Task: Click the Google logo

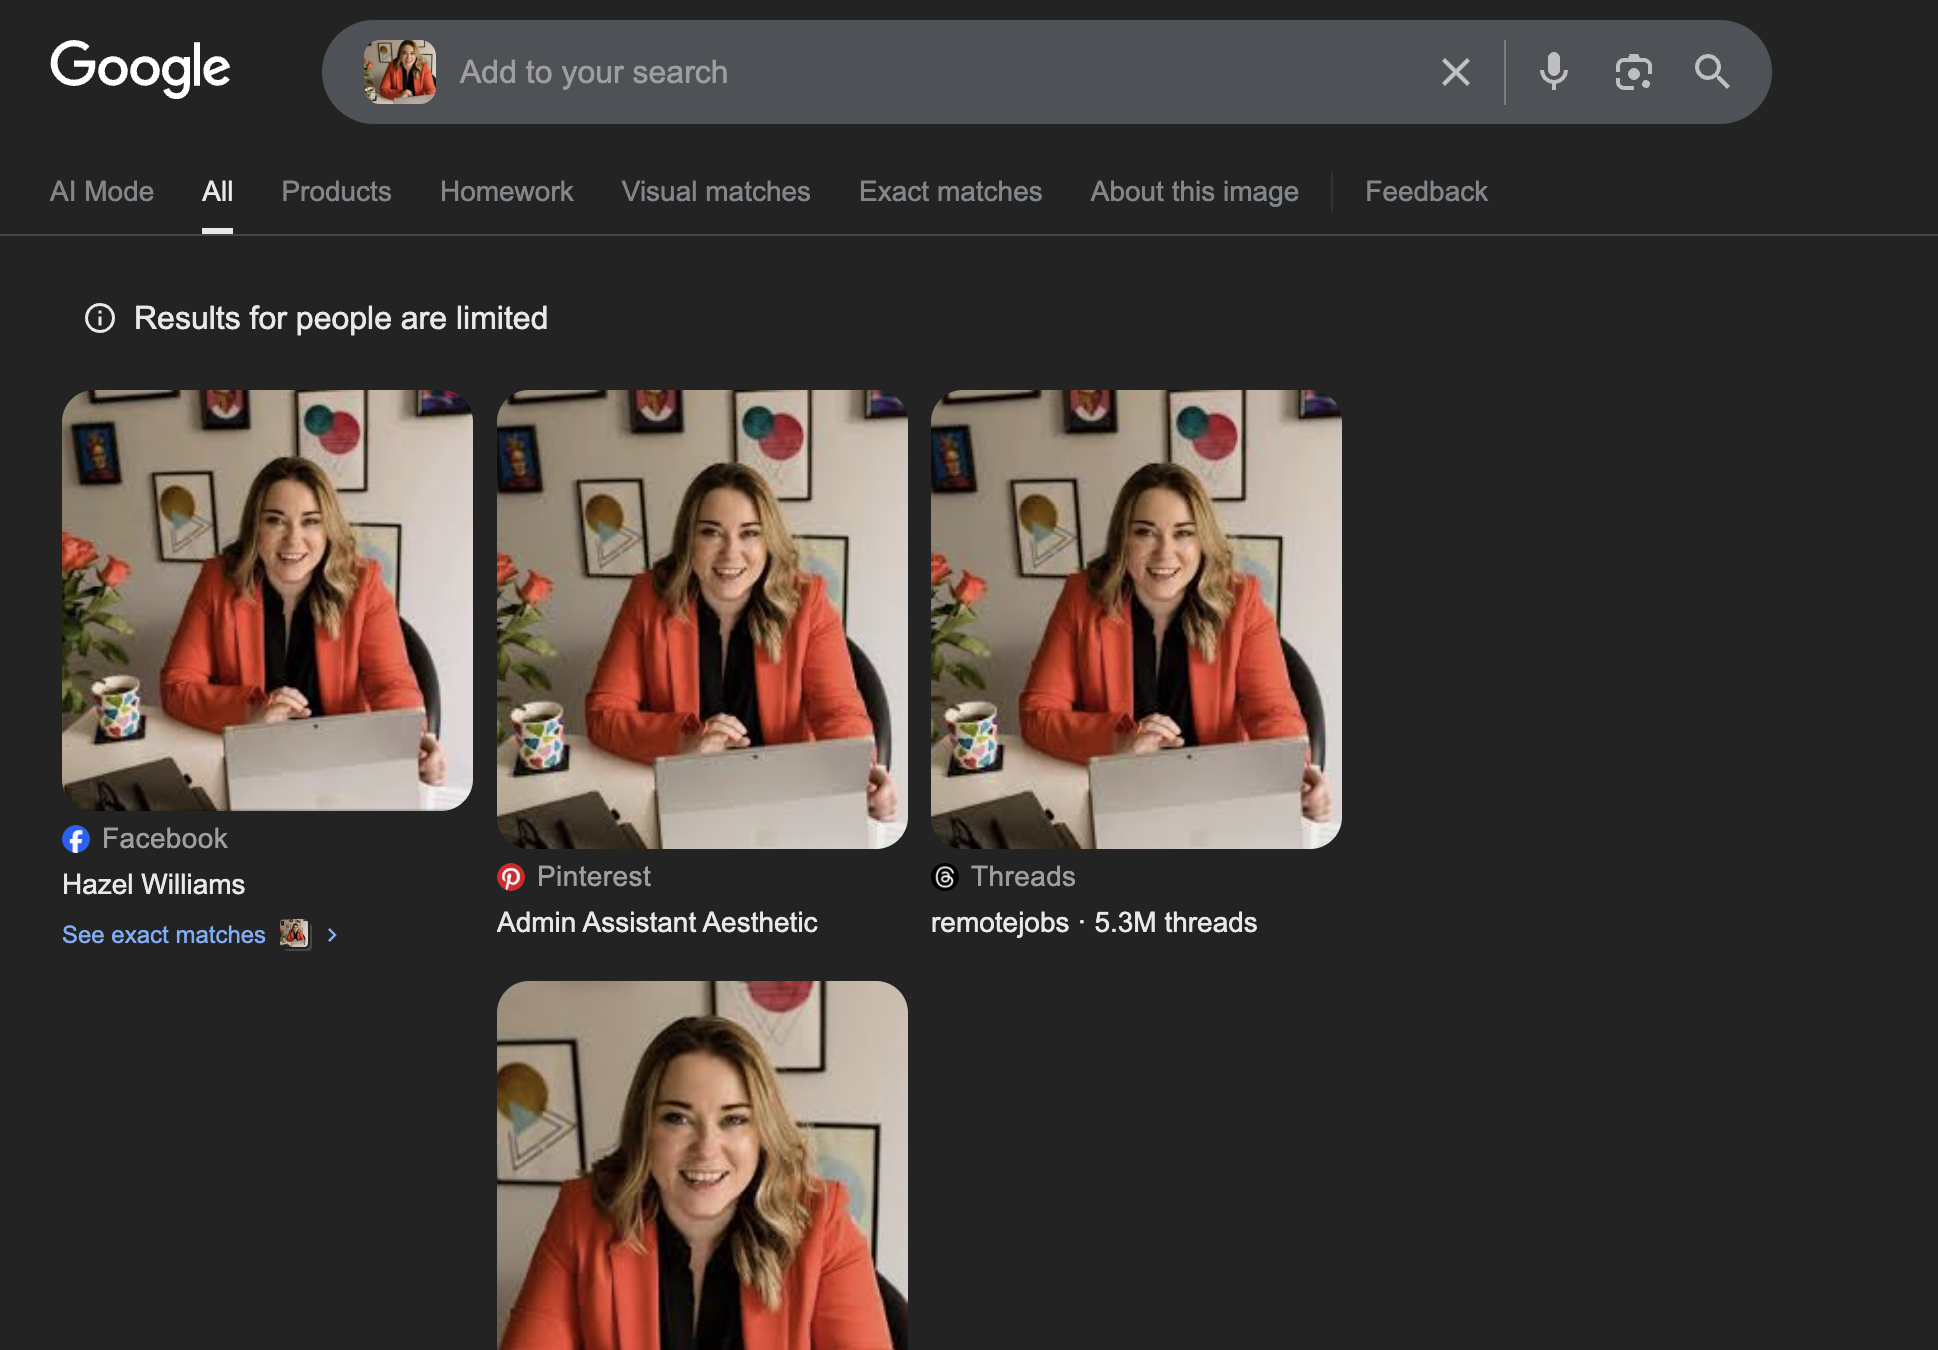Action: [140, 69]
